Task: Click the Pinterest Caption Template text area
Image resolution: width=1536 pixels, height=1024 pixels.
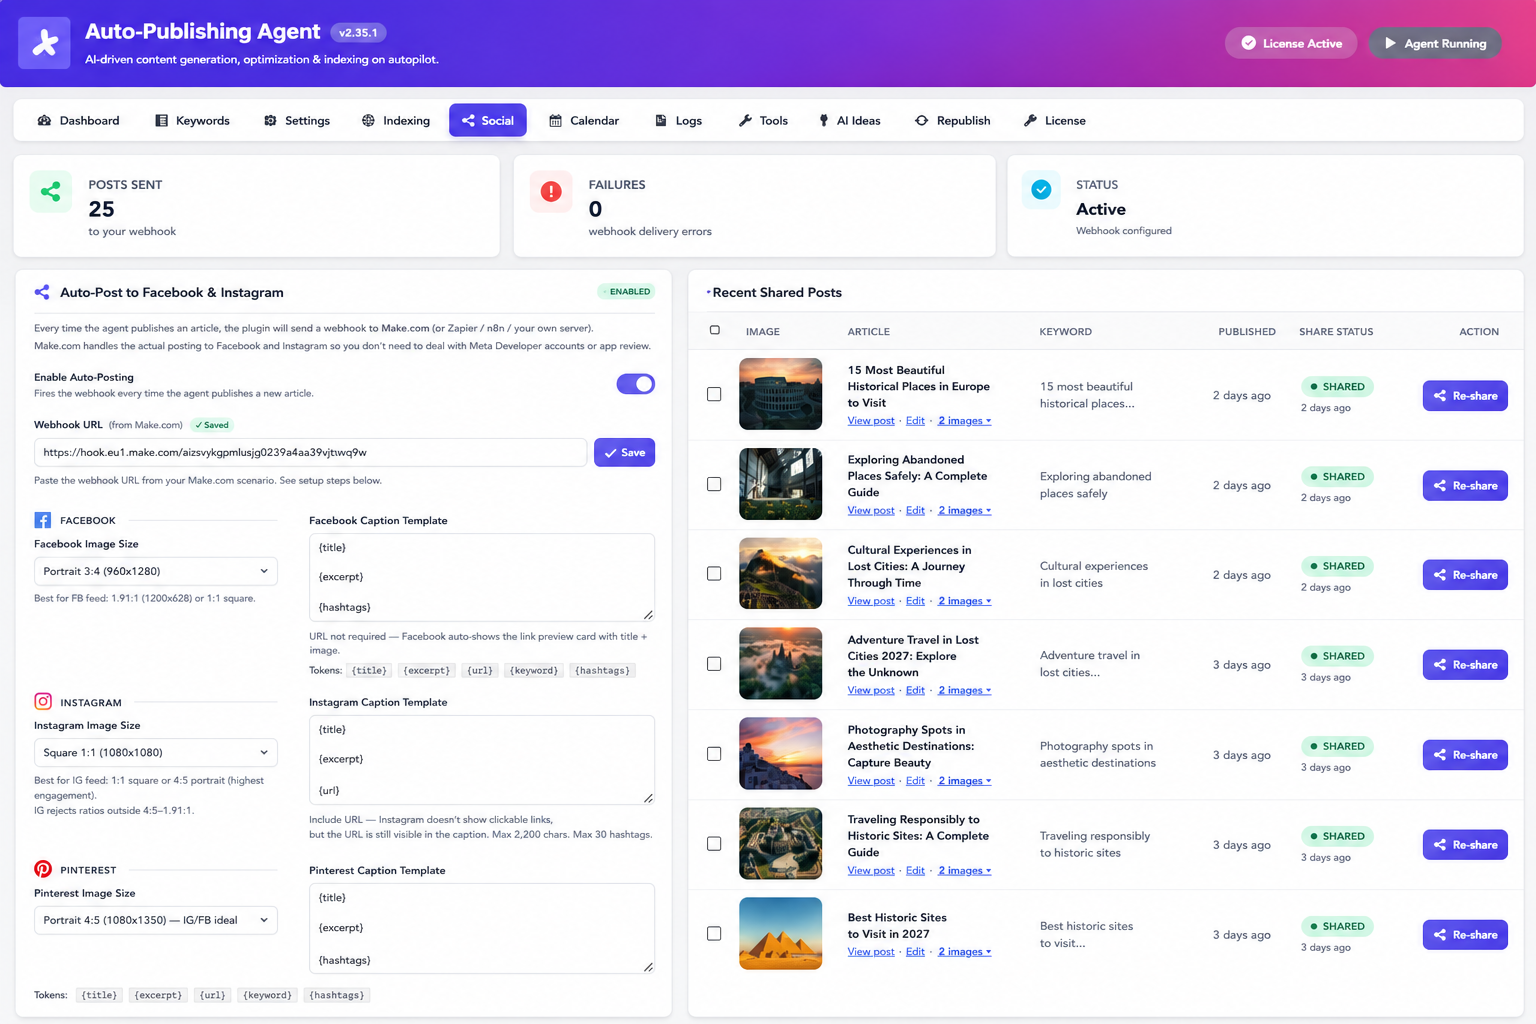Action: 481,928
